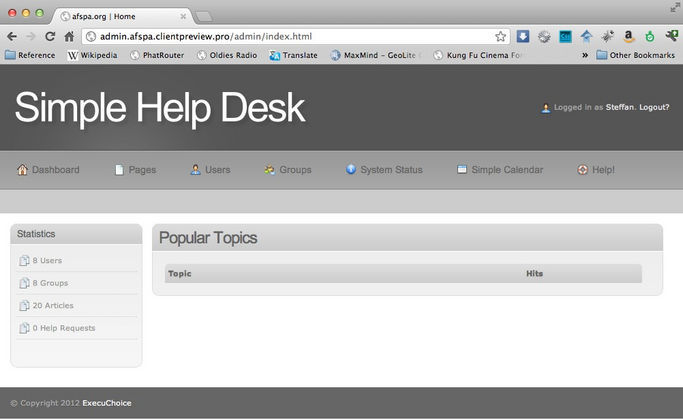Click the Users person icon in navigation
Image resolution: width=683 pixels, height=420 pixels.
tap(196, 170)
